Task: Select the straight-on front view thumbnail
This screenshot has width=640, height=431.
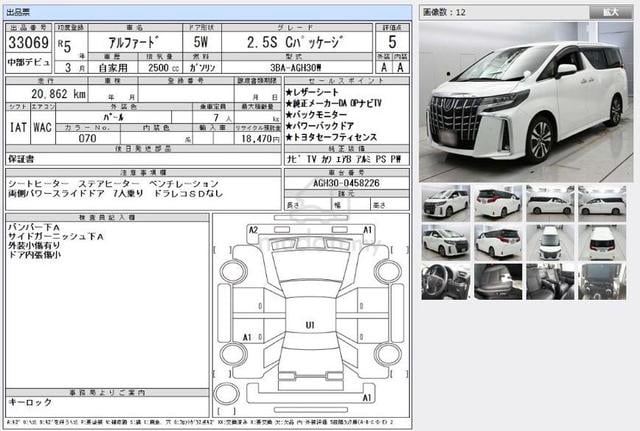Action: pyautogui.click(x=550, y=242)
